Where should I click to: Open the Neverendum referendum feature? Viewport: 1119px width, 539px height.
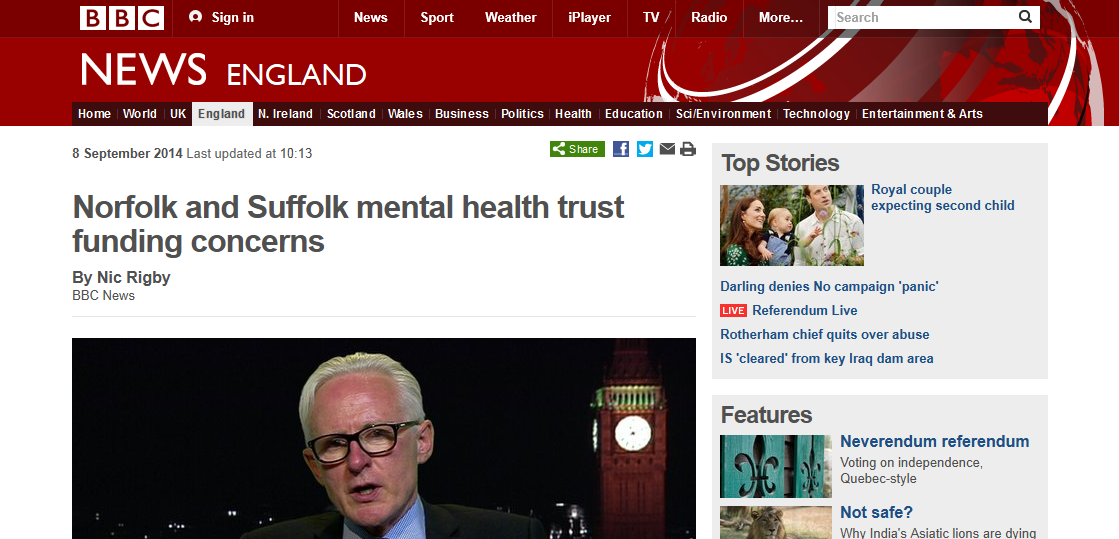coord(934,442)
